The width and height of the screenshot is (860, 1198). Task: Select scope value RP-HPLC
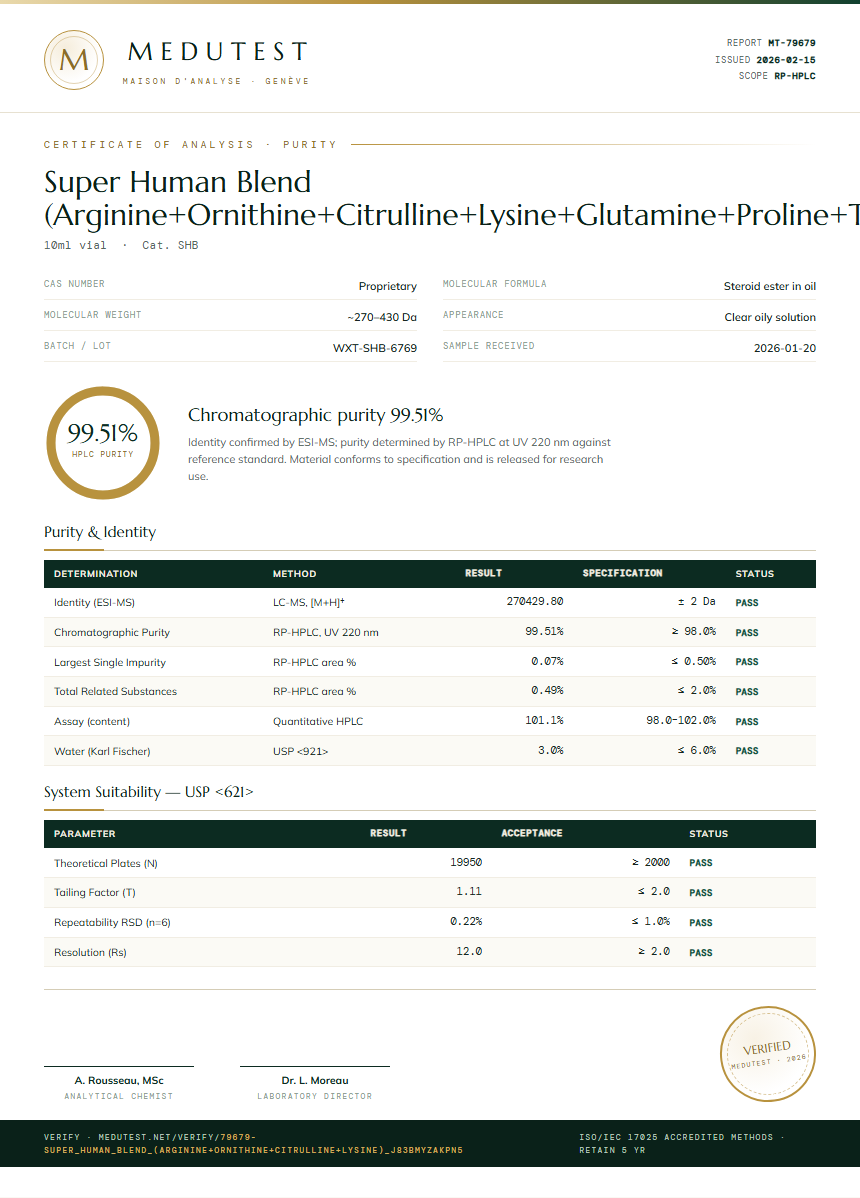click(x=794, y=76)
